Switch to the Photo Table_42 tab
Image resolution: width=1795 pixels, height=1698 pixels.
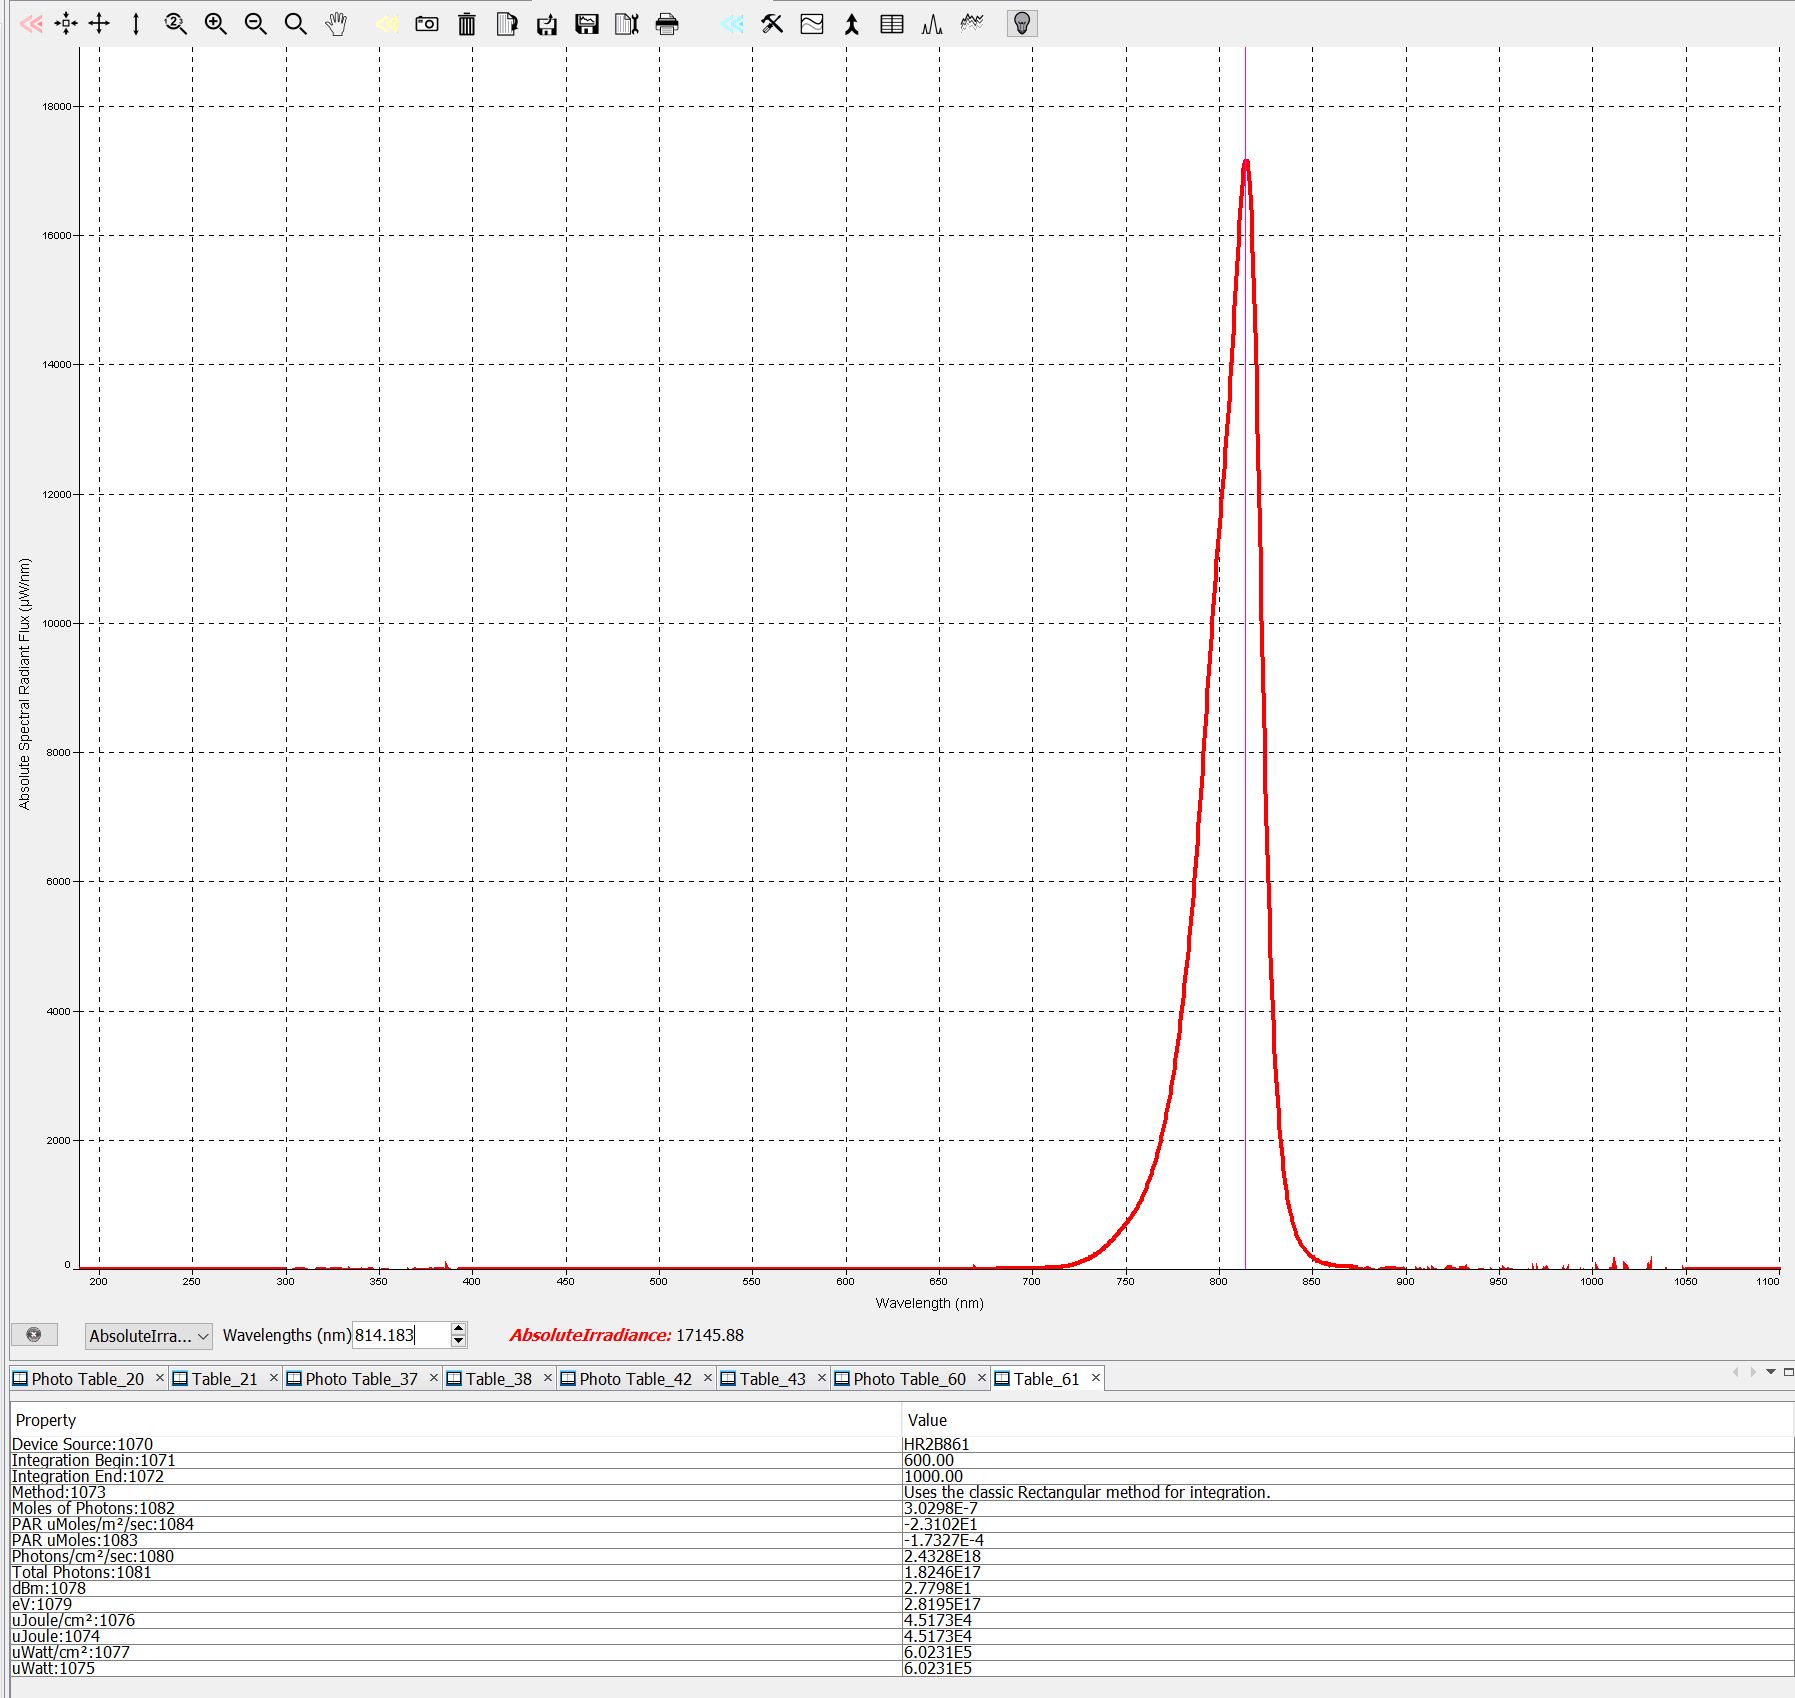tap(635, 1379)
